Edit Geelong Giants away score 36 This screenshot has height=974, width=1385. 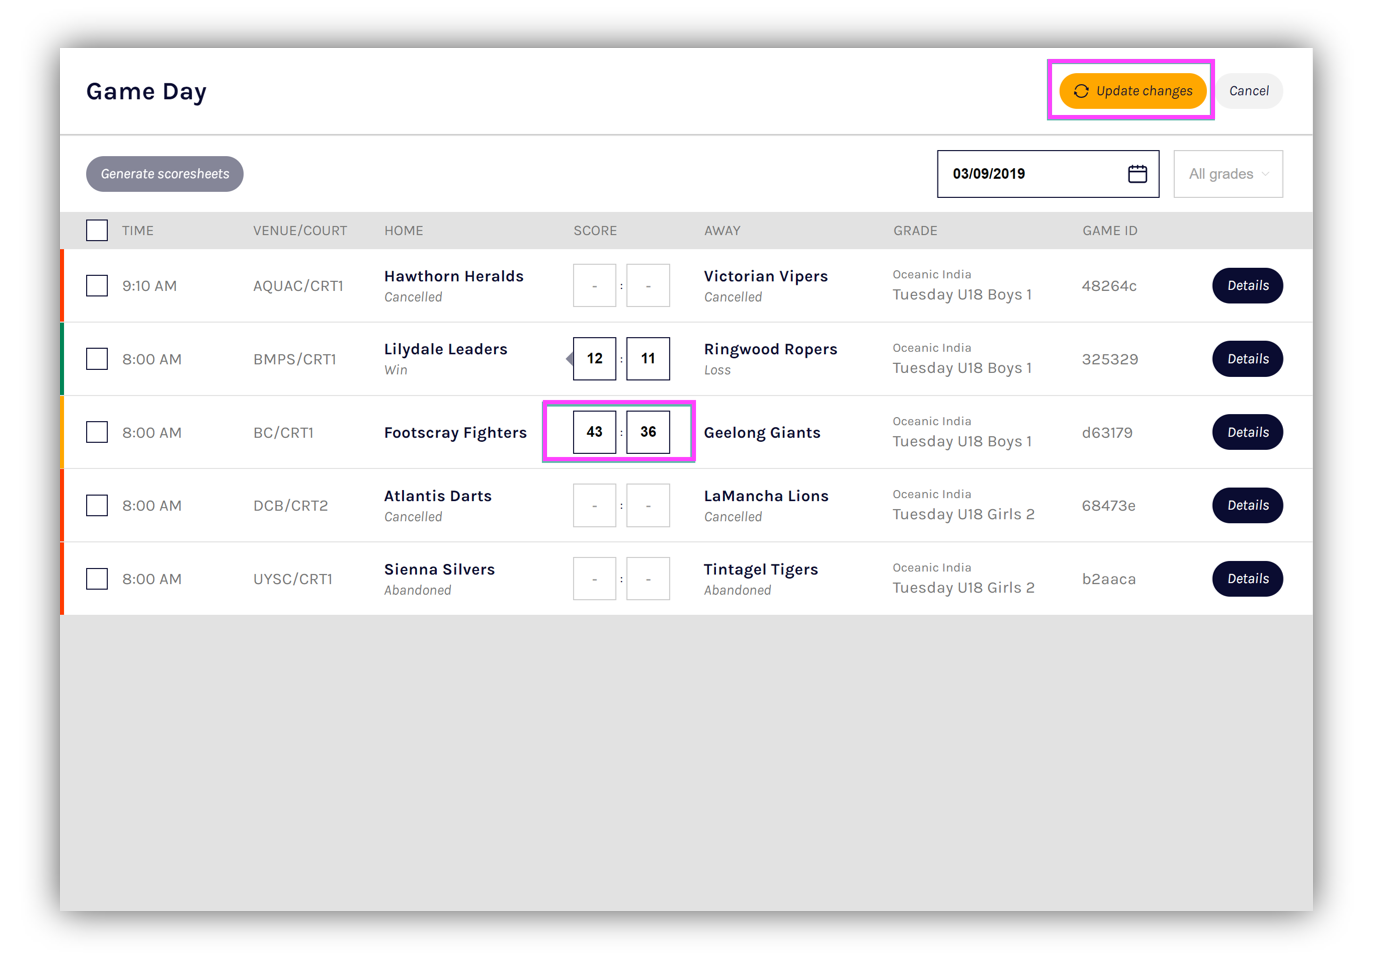point(648,432)
